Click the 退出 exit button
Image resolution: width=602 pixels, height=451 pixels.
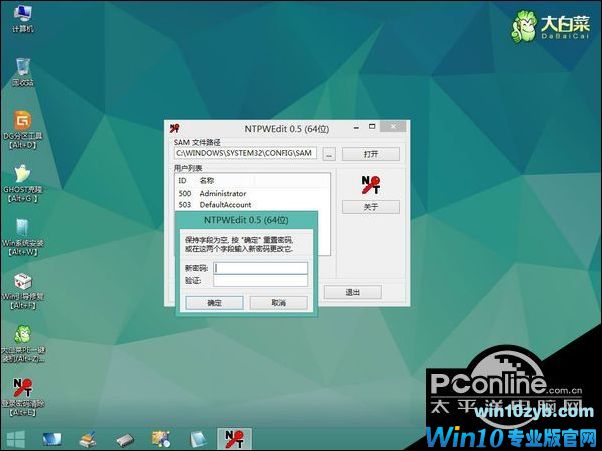[x=352, y=292]
